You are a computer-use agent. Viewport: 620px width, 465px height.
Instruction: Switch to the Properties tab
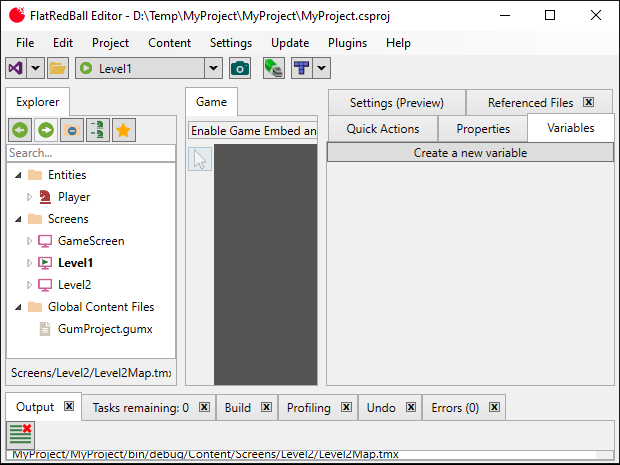pos(483,129)
